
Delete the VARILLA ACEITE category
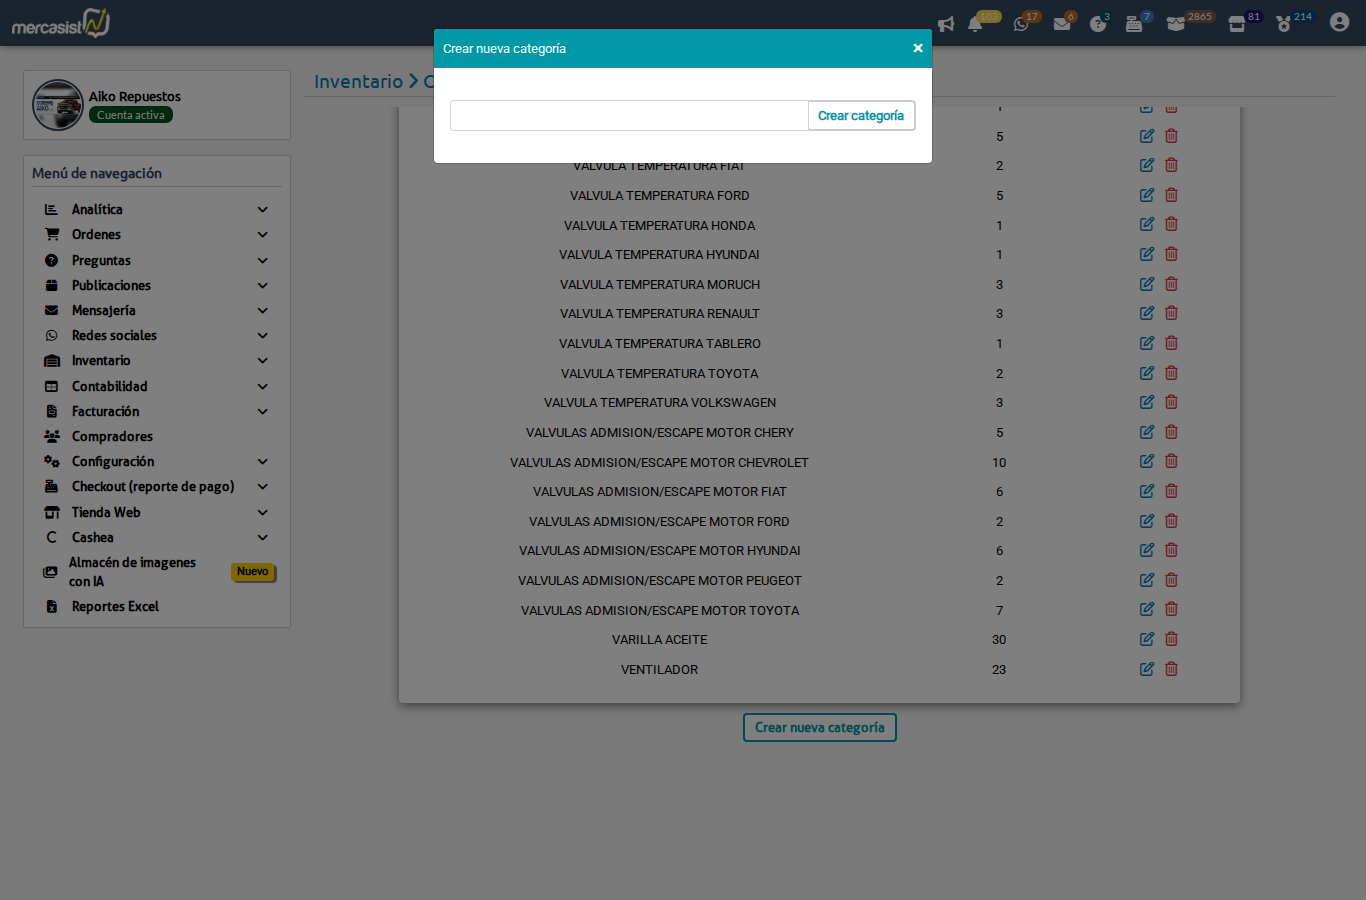click(x=1171, y=639)
